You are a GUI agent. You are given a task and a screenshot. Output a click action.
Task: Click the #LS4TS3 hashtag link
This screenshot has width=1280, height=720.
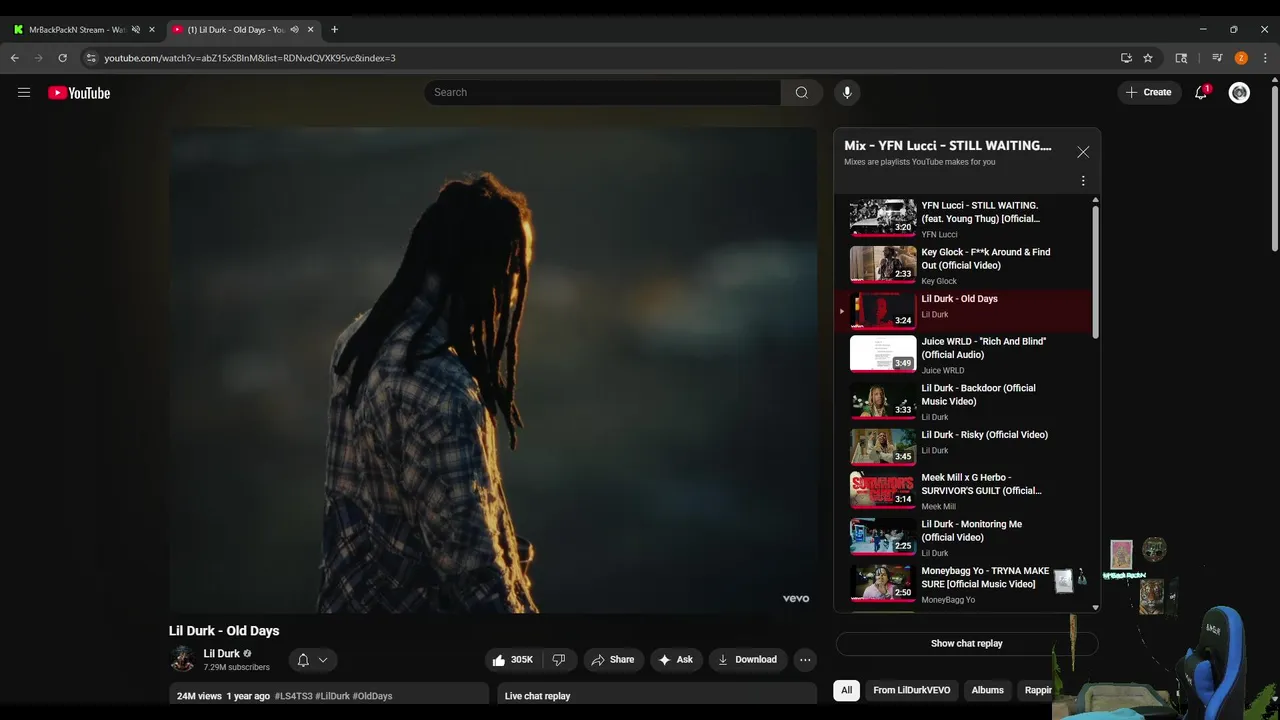293,696
